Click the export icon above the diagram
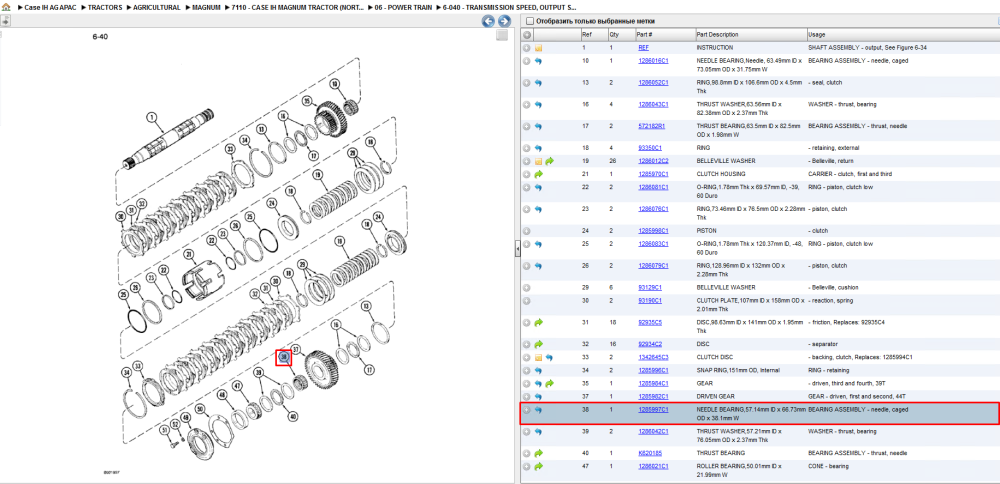1000x484 pixels. click(x=5, y=20)
